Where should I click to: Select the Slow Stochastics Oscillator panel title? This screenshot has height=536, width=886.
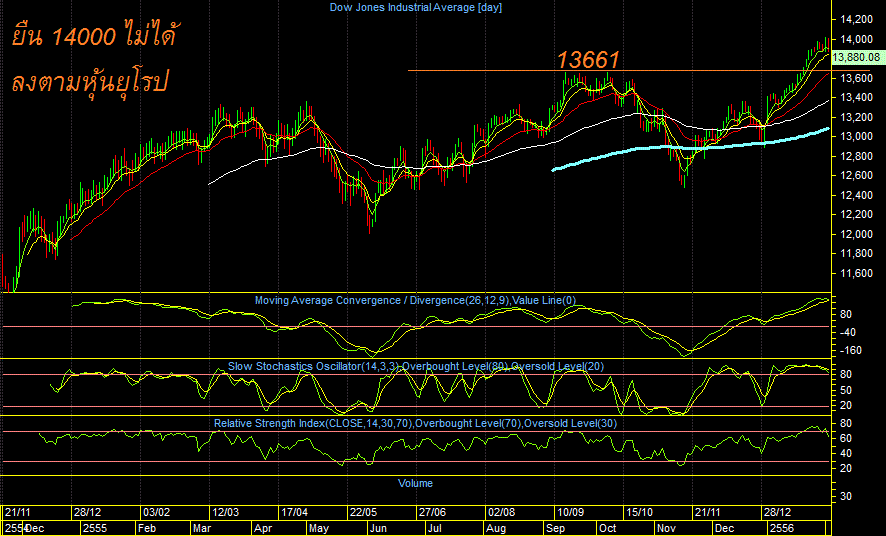pyautogui.click(x=415, y=367)
